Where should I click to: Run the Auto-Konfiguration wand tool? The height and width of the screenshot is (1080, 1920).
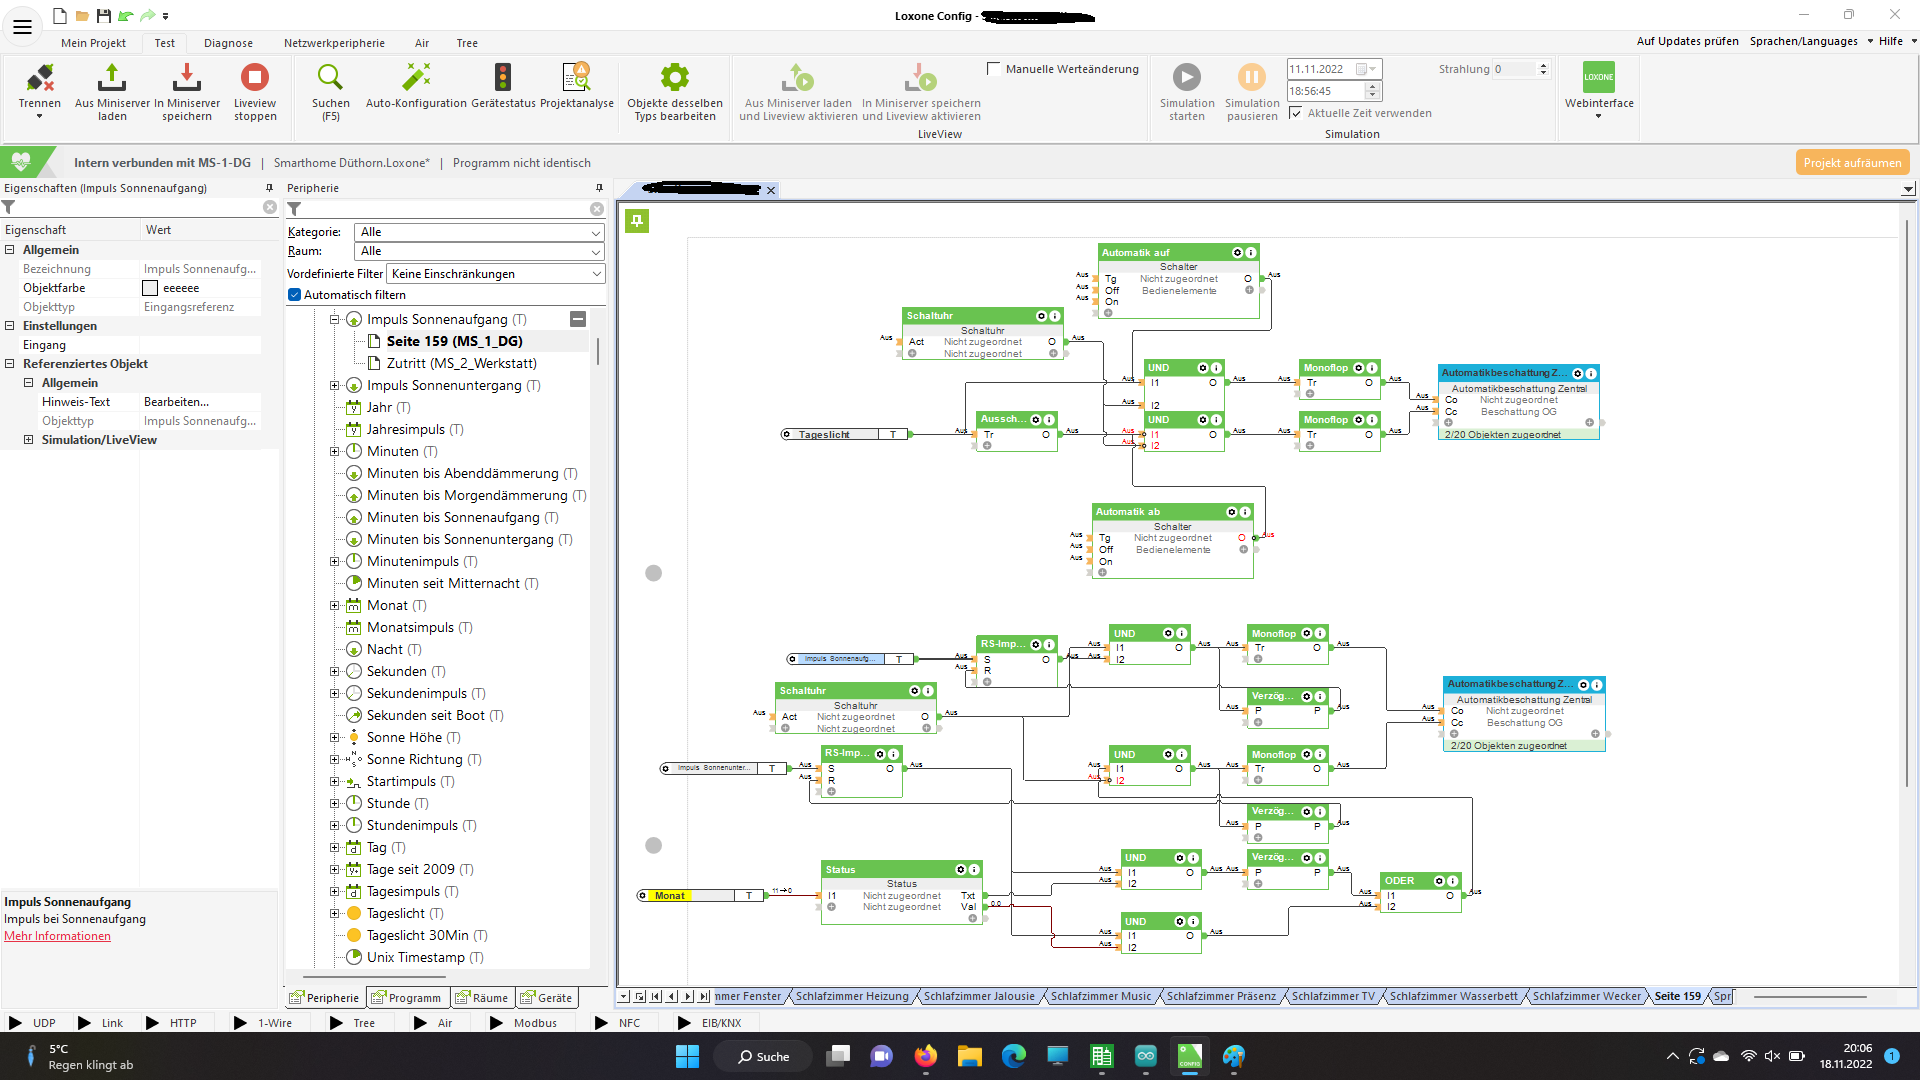click(x=416, y=78)
